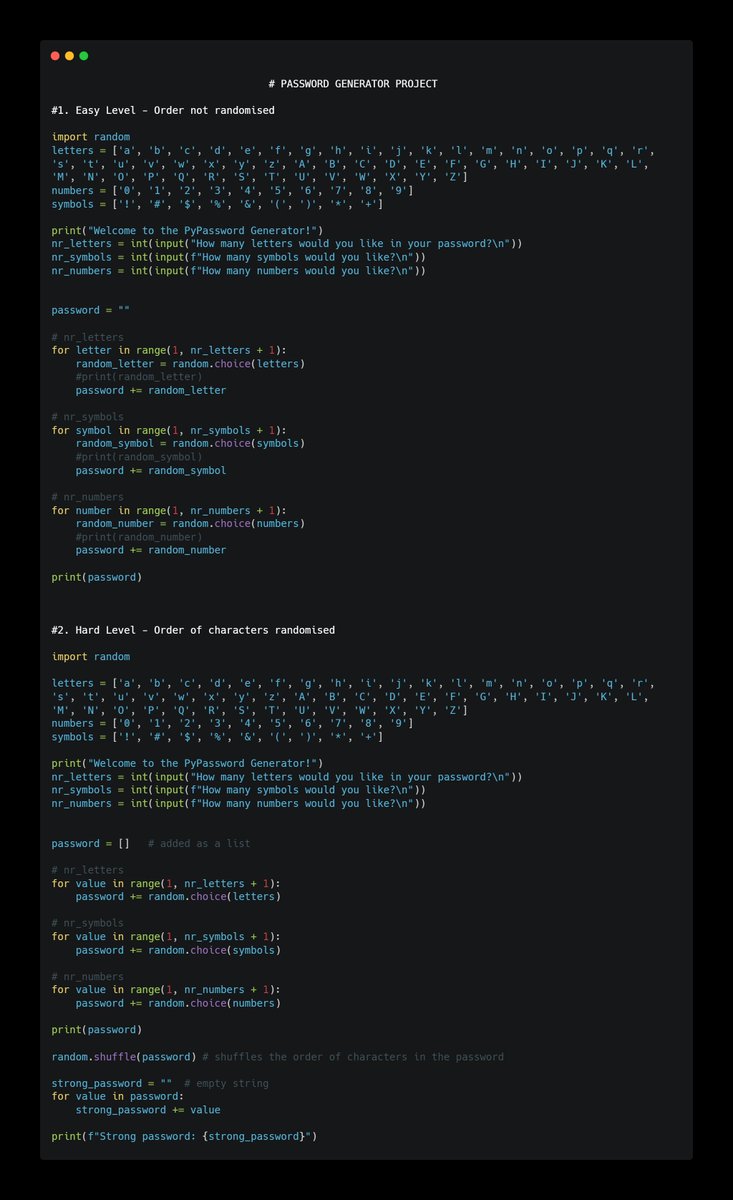Click the 'password = ""' empty string line
This screenshot has height=1200, width=733.
[x=91, y=310]
